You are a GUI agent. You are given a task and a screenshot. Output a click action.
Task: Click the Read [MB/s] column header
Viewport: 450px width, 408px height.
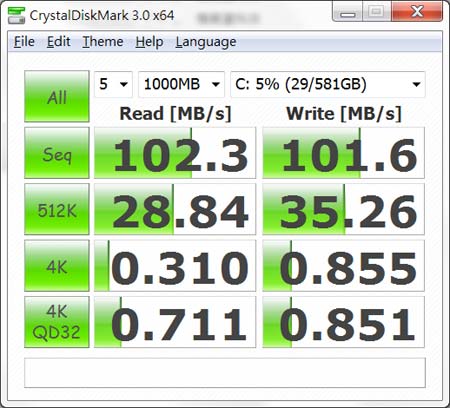point(175,114)
